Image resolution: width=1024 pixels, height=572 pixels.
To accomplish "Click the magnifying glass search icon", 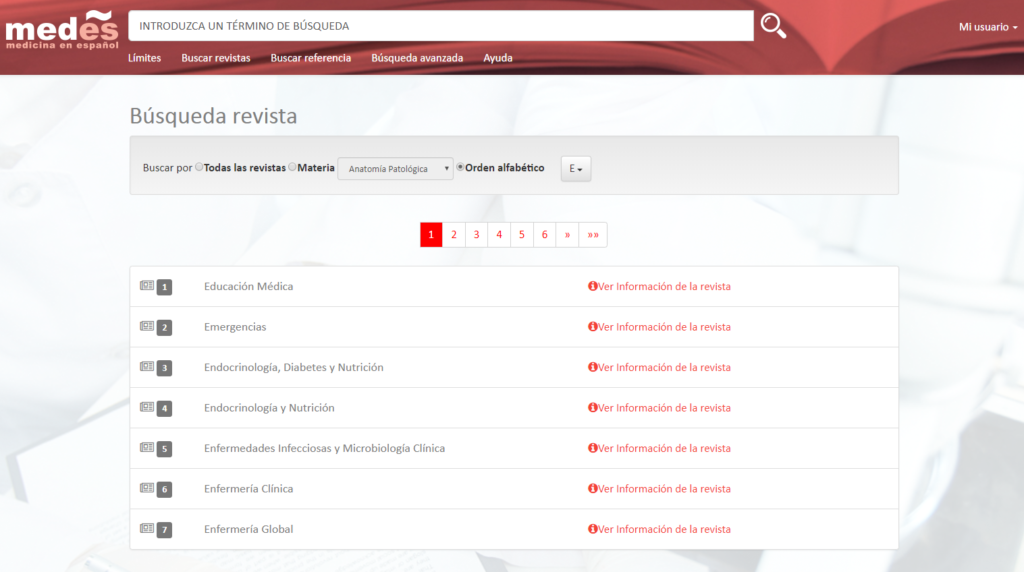I will point(773,26).
